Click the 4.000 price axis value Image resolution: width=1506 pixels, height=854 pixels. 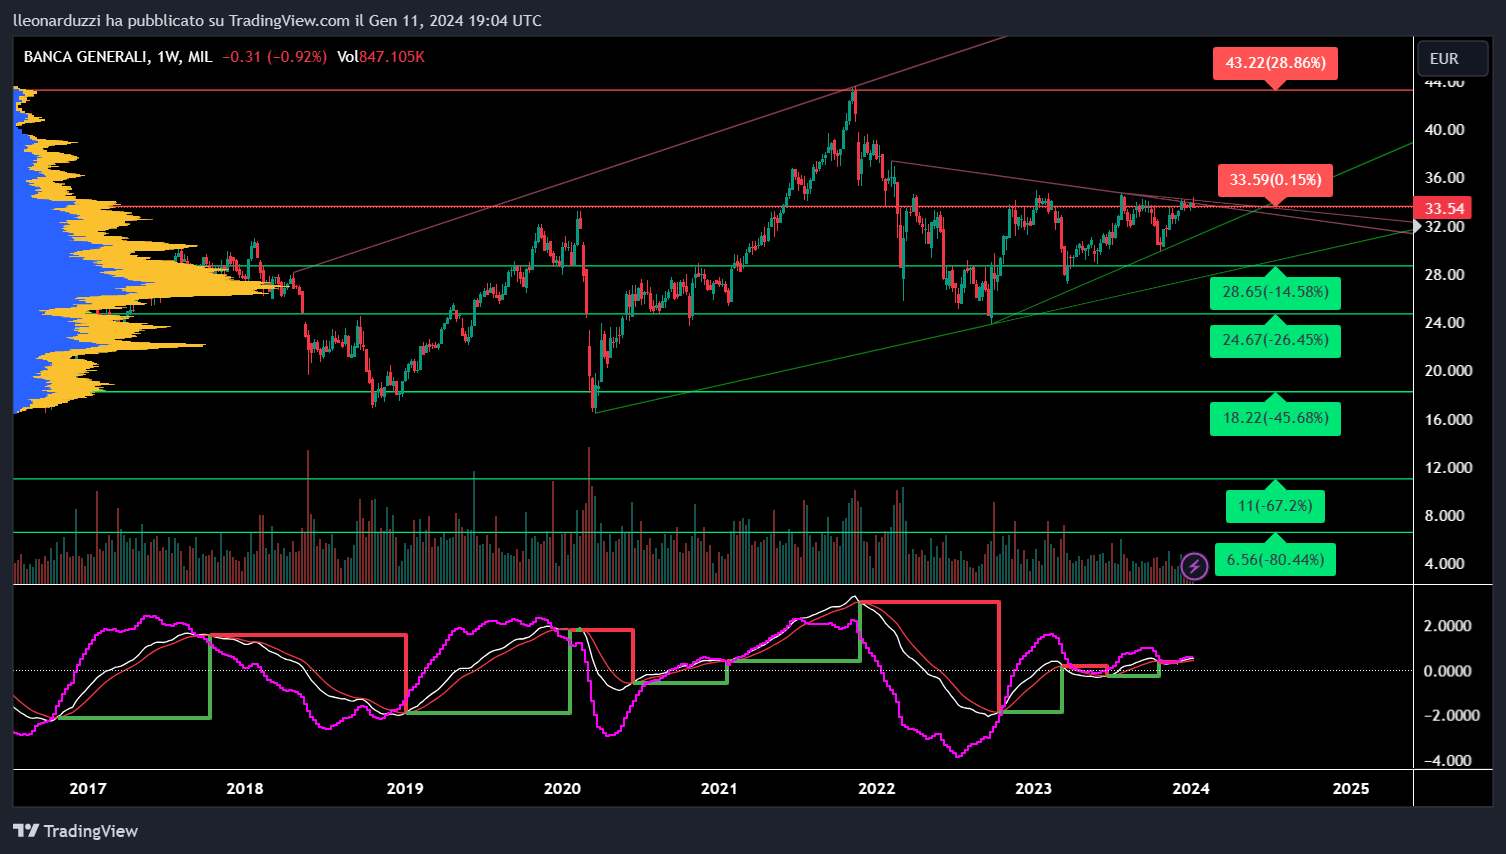(1445, 564)
